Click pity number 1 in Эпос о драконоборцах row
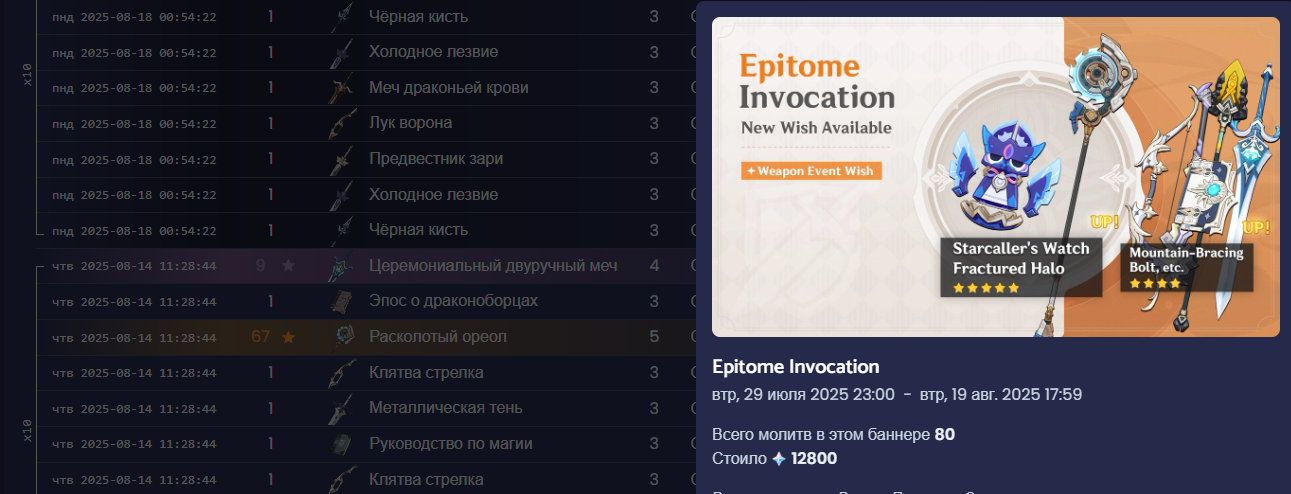Image resolution: width=1291 pixels, height=494 pixels. [x=271, y=301]
